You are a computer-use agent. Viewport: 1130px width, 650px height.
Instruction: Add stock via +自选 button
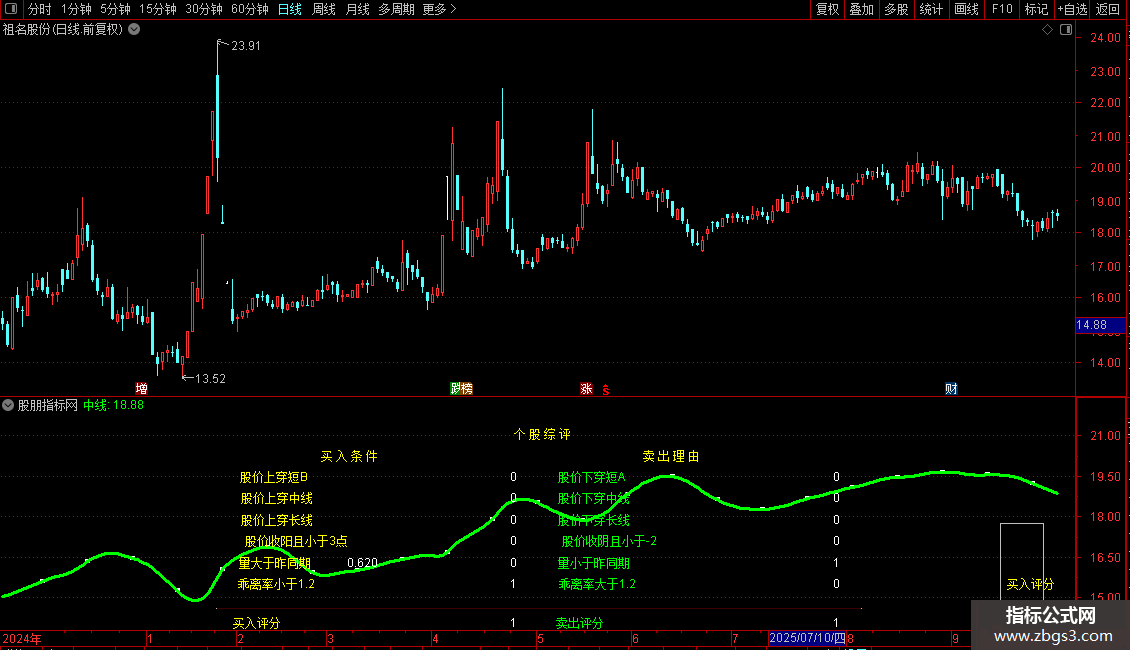point(1072,9)
